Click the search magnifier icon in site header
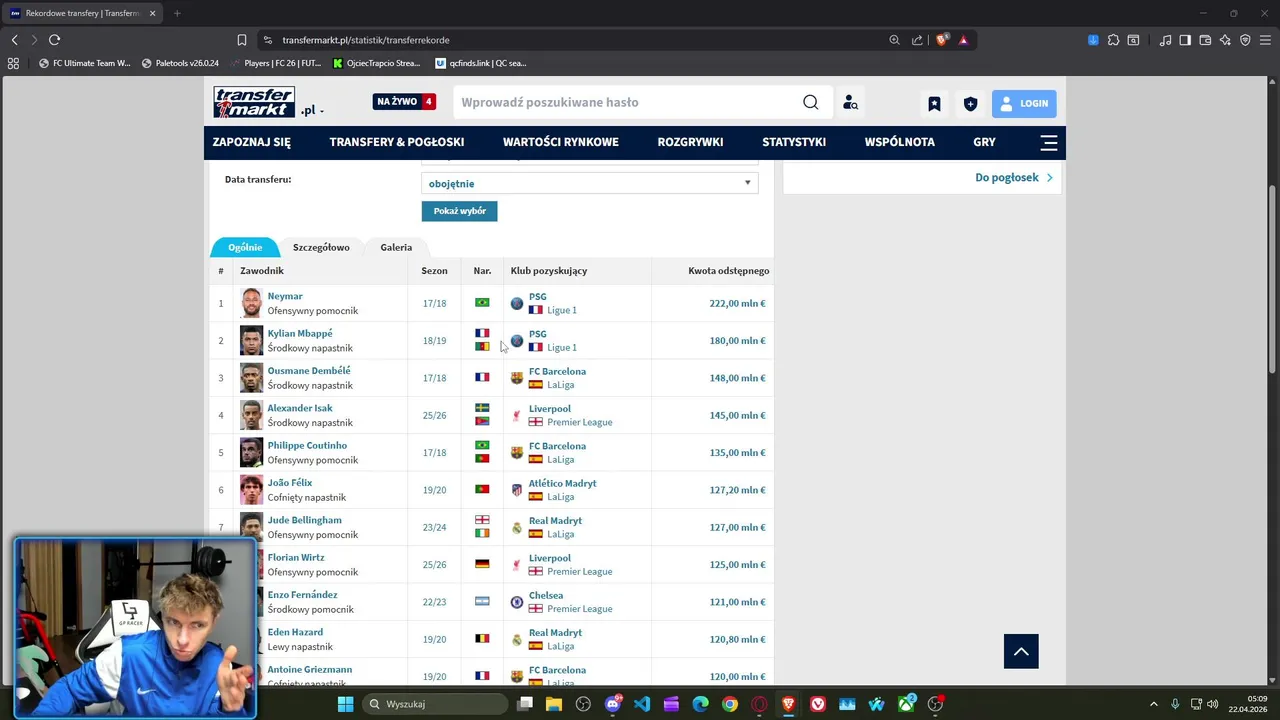The width and height of the screenshot is (1280, 720). coord(811,102)
